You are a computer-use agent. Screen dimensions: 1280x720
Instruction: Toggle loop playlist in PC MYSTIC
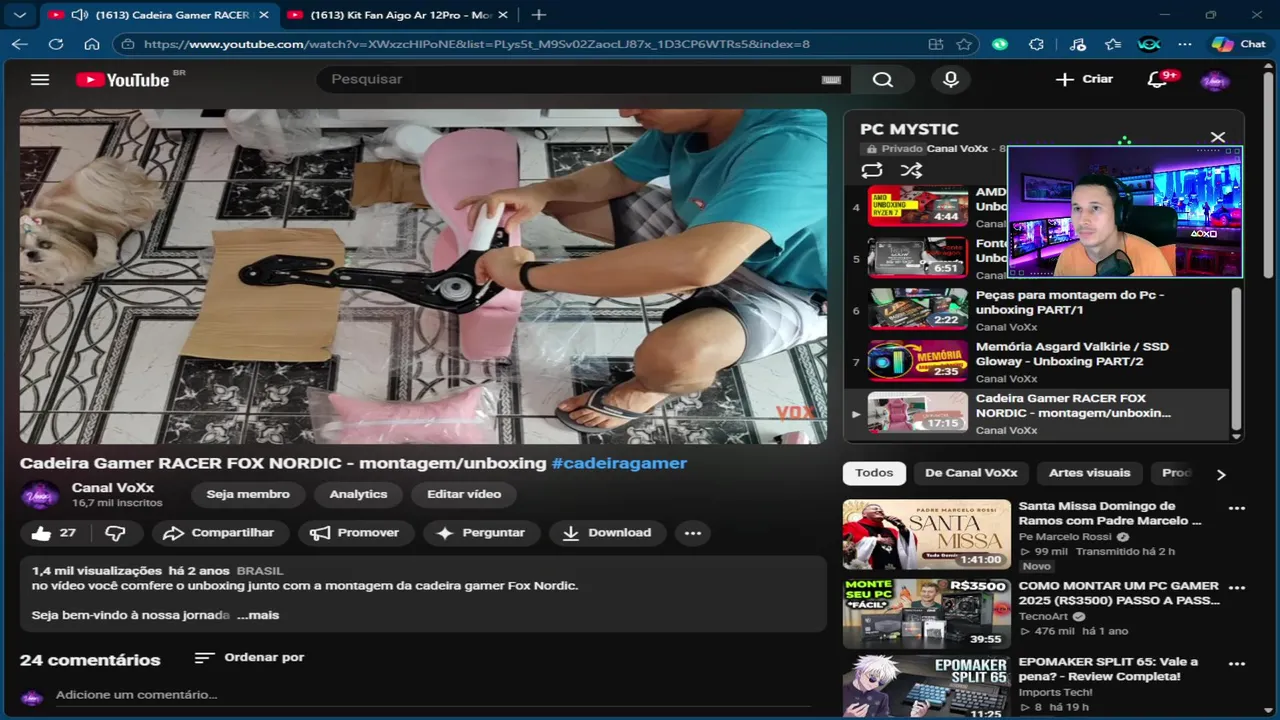click(872, 170)
